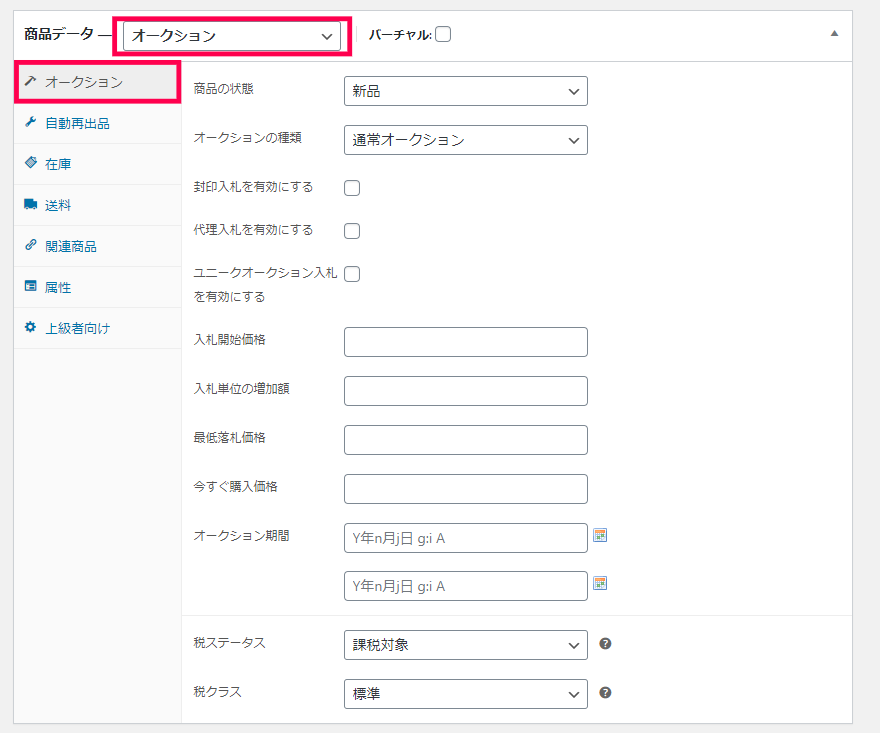Toggle the バーチャル checkbox
This screenshot has width=880, height=733.
(443, 34)
